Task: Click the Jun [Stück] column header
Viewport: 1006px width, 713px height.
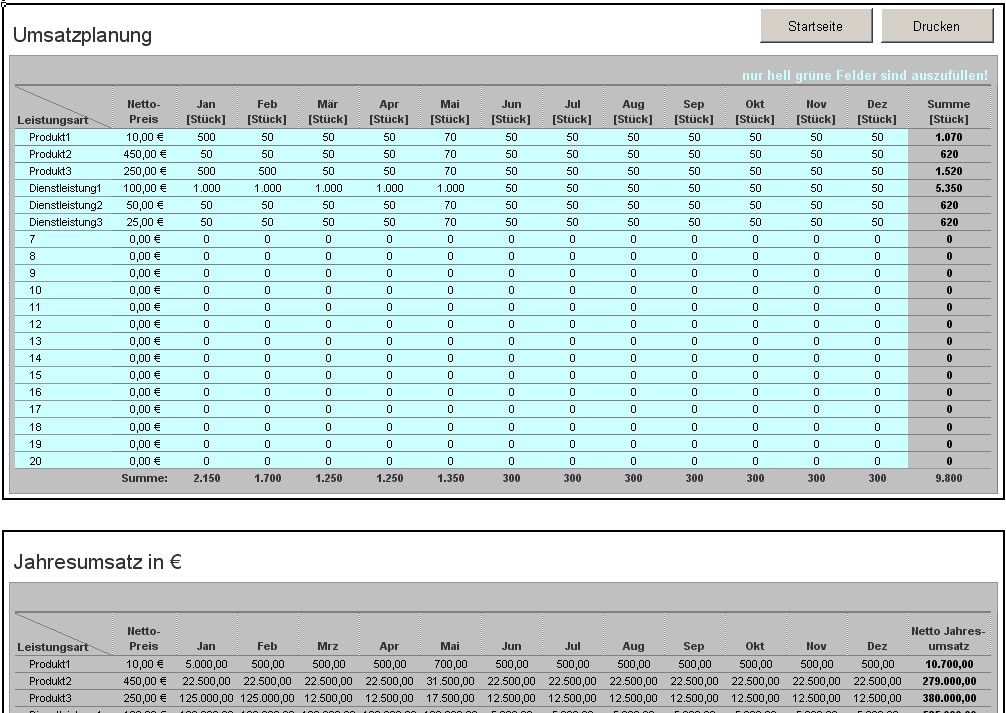Action: click(511, 112)
